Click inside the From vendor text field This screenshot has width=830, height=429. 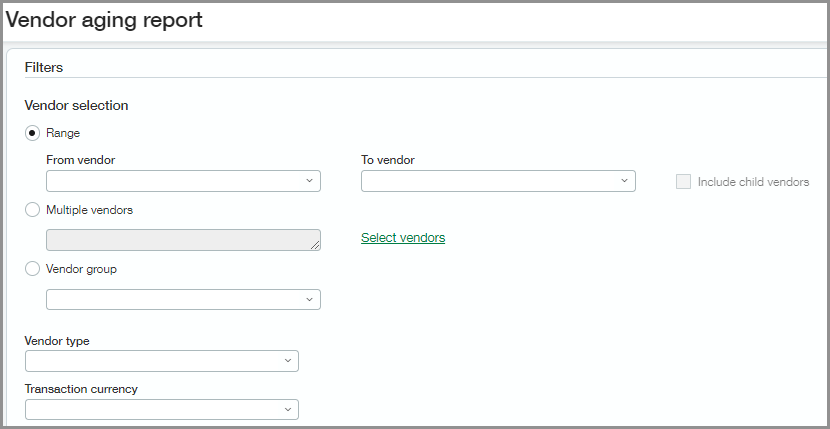(172, 181)
